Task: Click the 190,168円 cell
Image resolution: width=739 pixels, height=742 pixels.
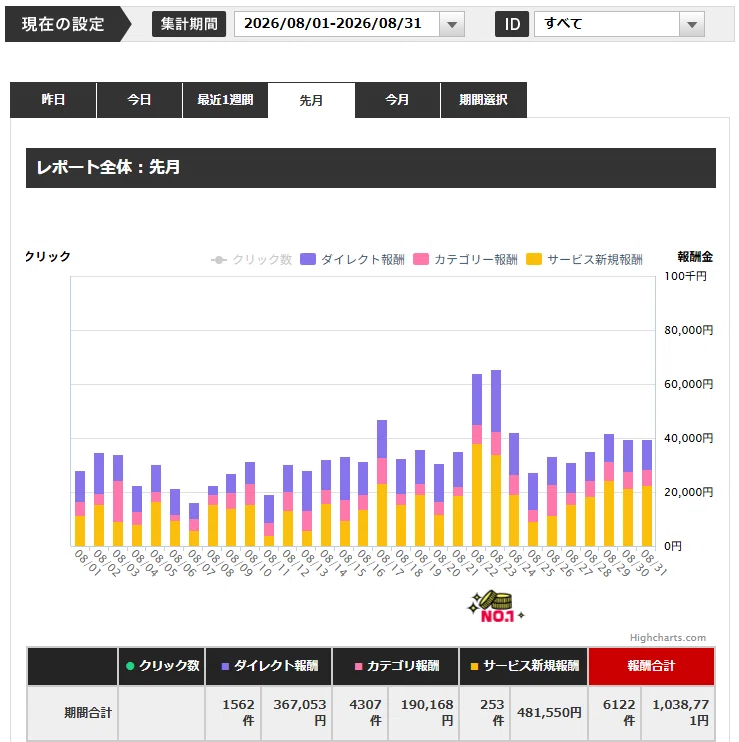Action: click(x=423, y=713)
